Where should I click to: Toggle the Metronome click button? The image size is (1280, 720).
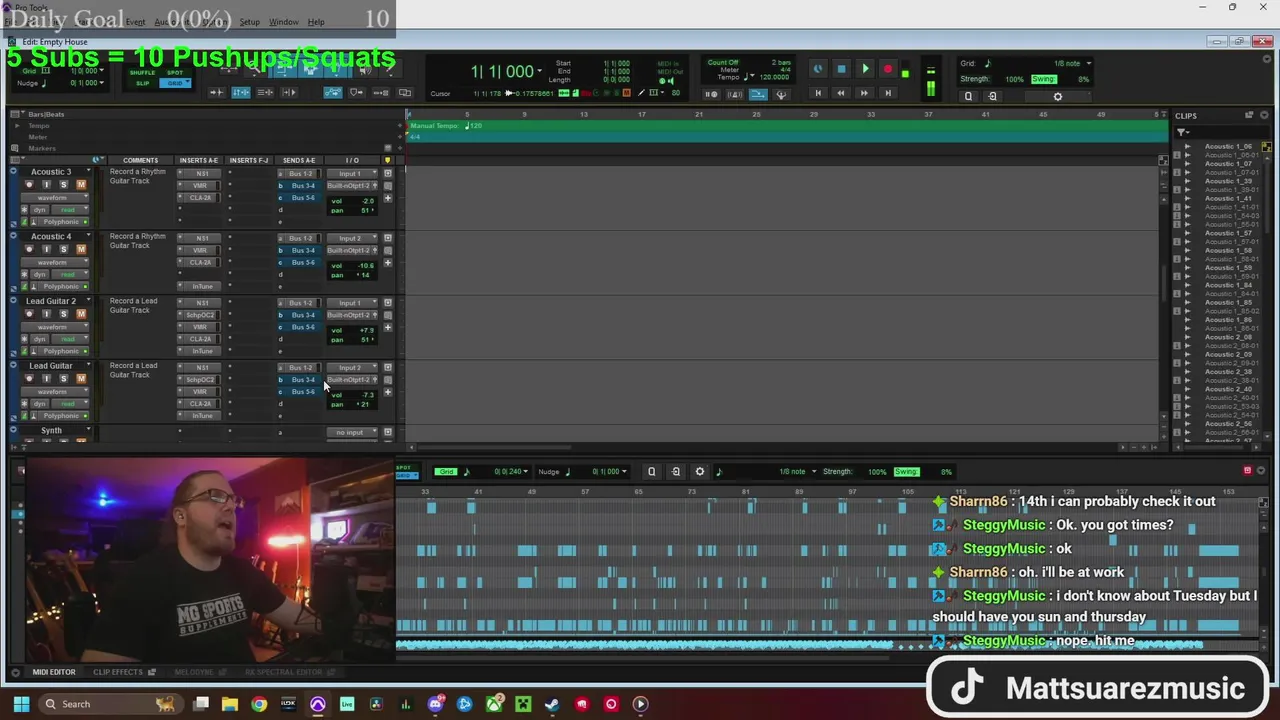[x=735, y=95]
